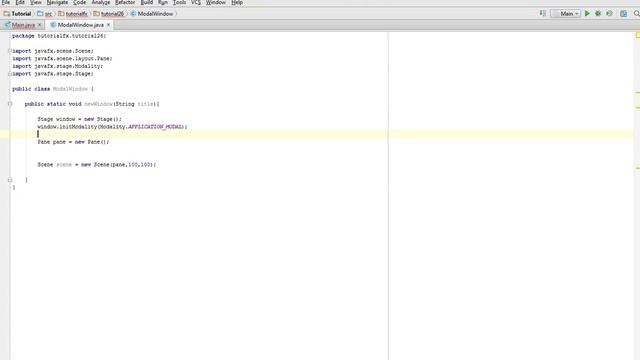Open the Window menu
640x360 pixels.
tap(216, 2)
